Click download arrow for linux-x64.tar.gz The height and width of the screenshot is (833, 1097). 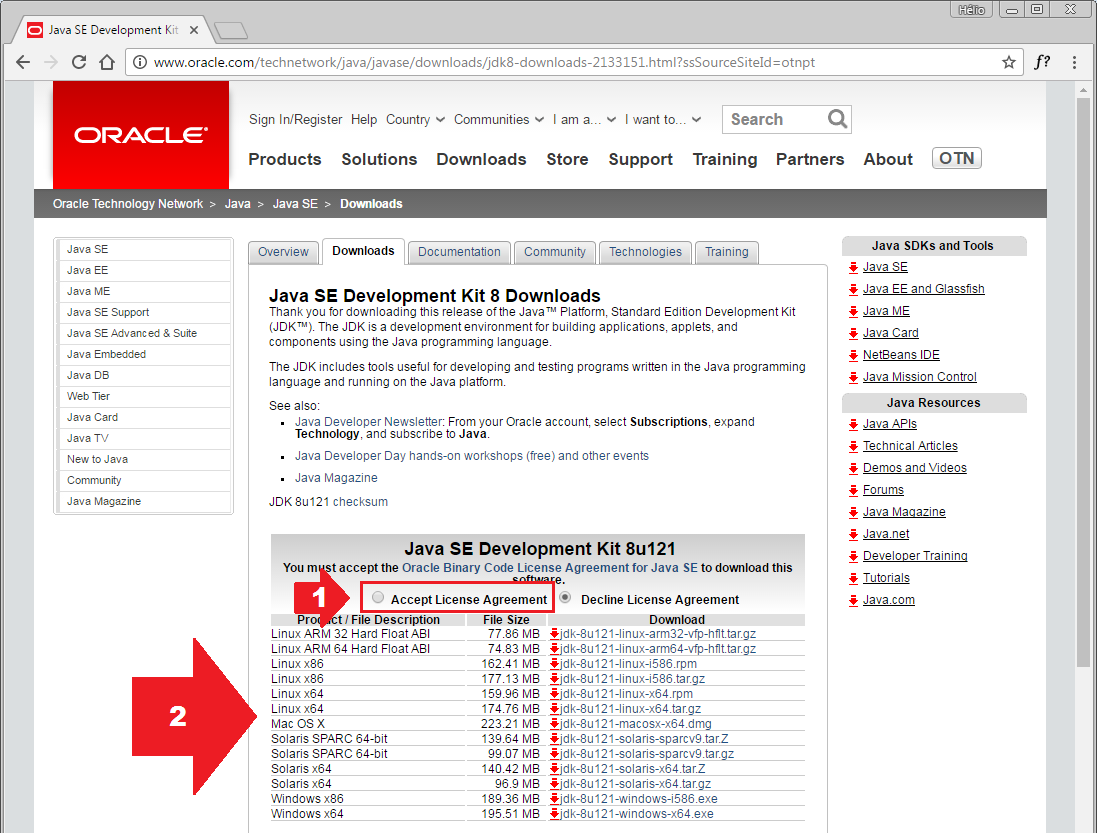click(554, 709)
